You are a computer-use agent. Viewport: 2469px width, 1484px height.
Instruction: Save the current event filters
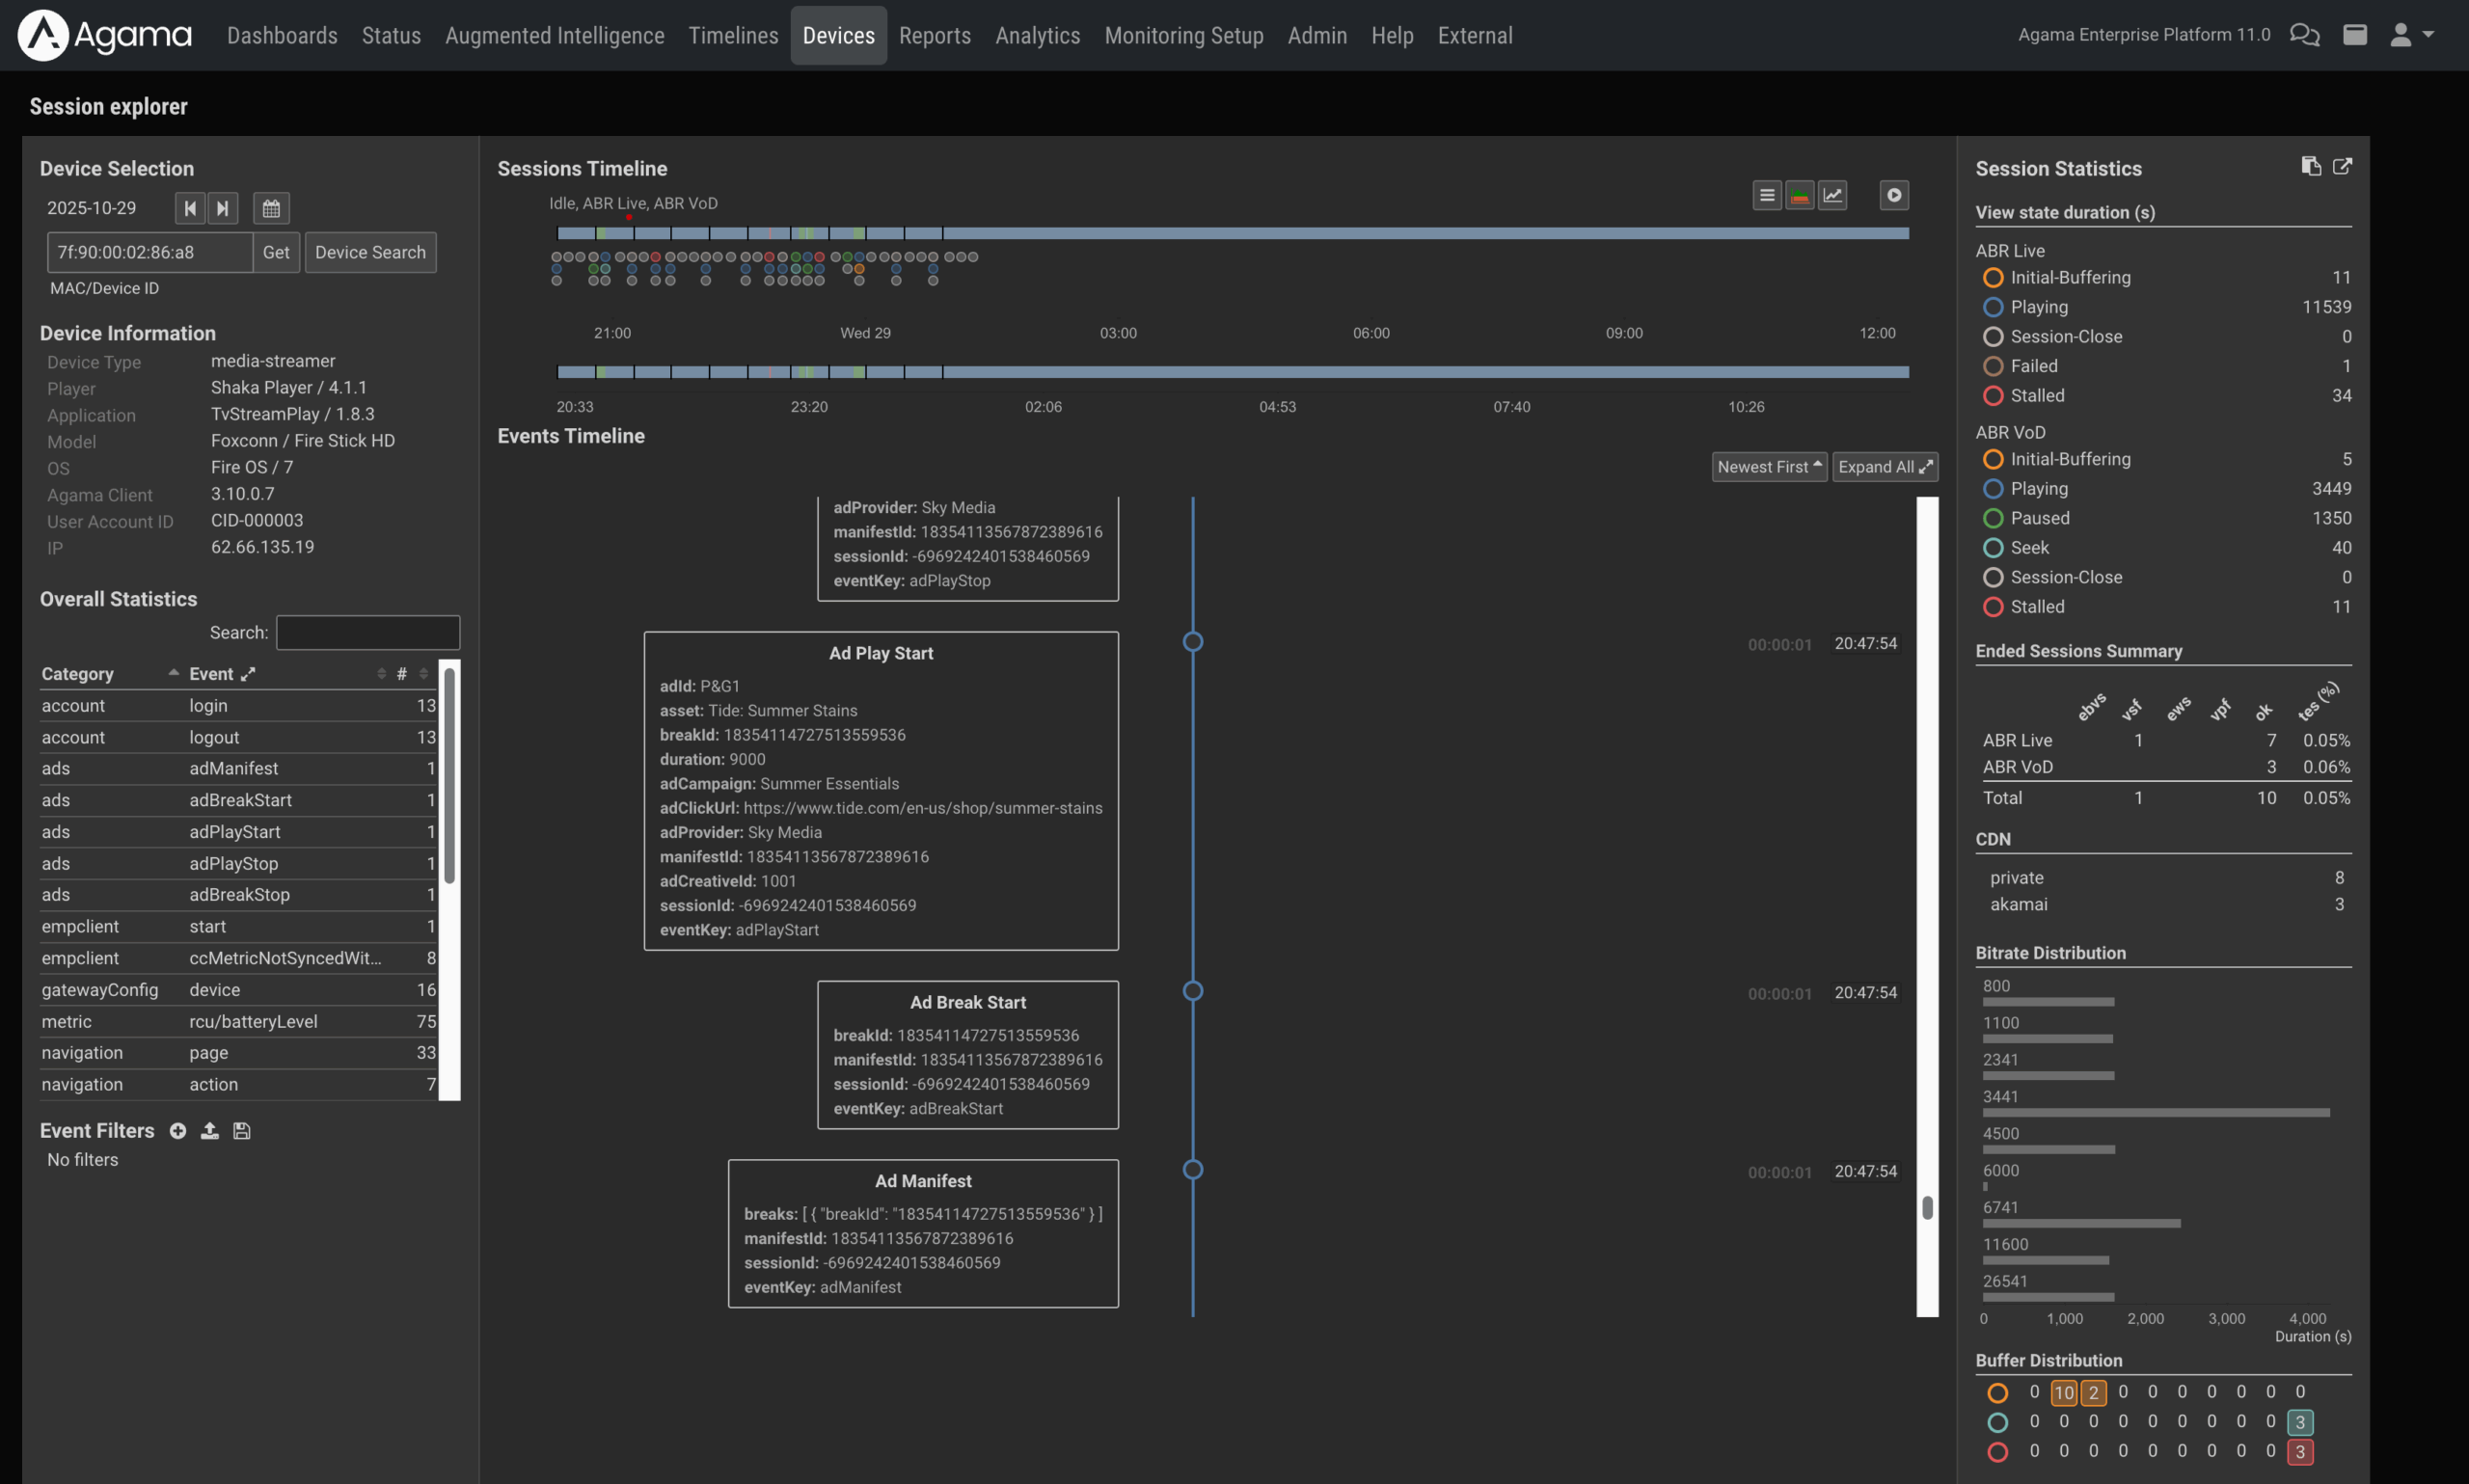click(241, 1131)
